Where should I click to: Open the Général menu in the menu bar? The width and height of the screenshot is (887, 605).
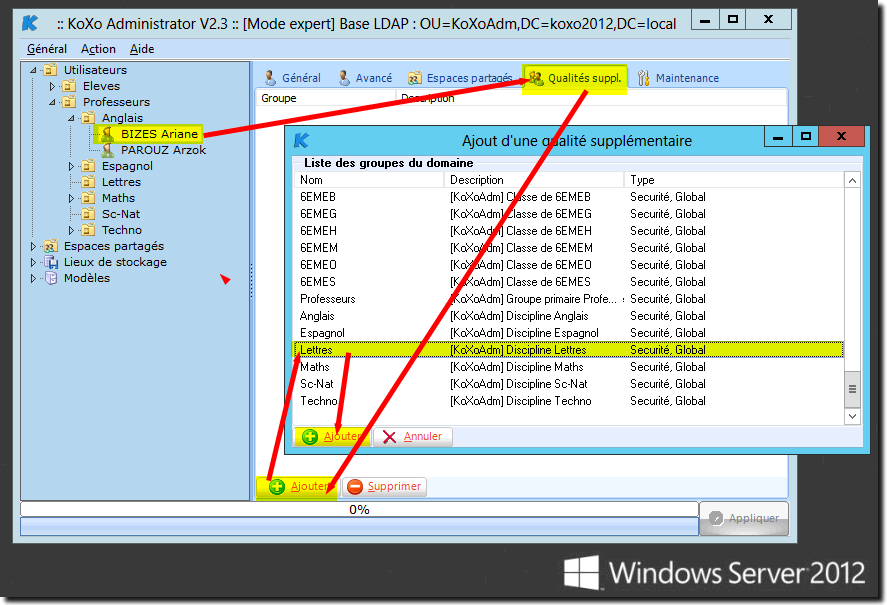(x=47, y=49)
